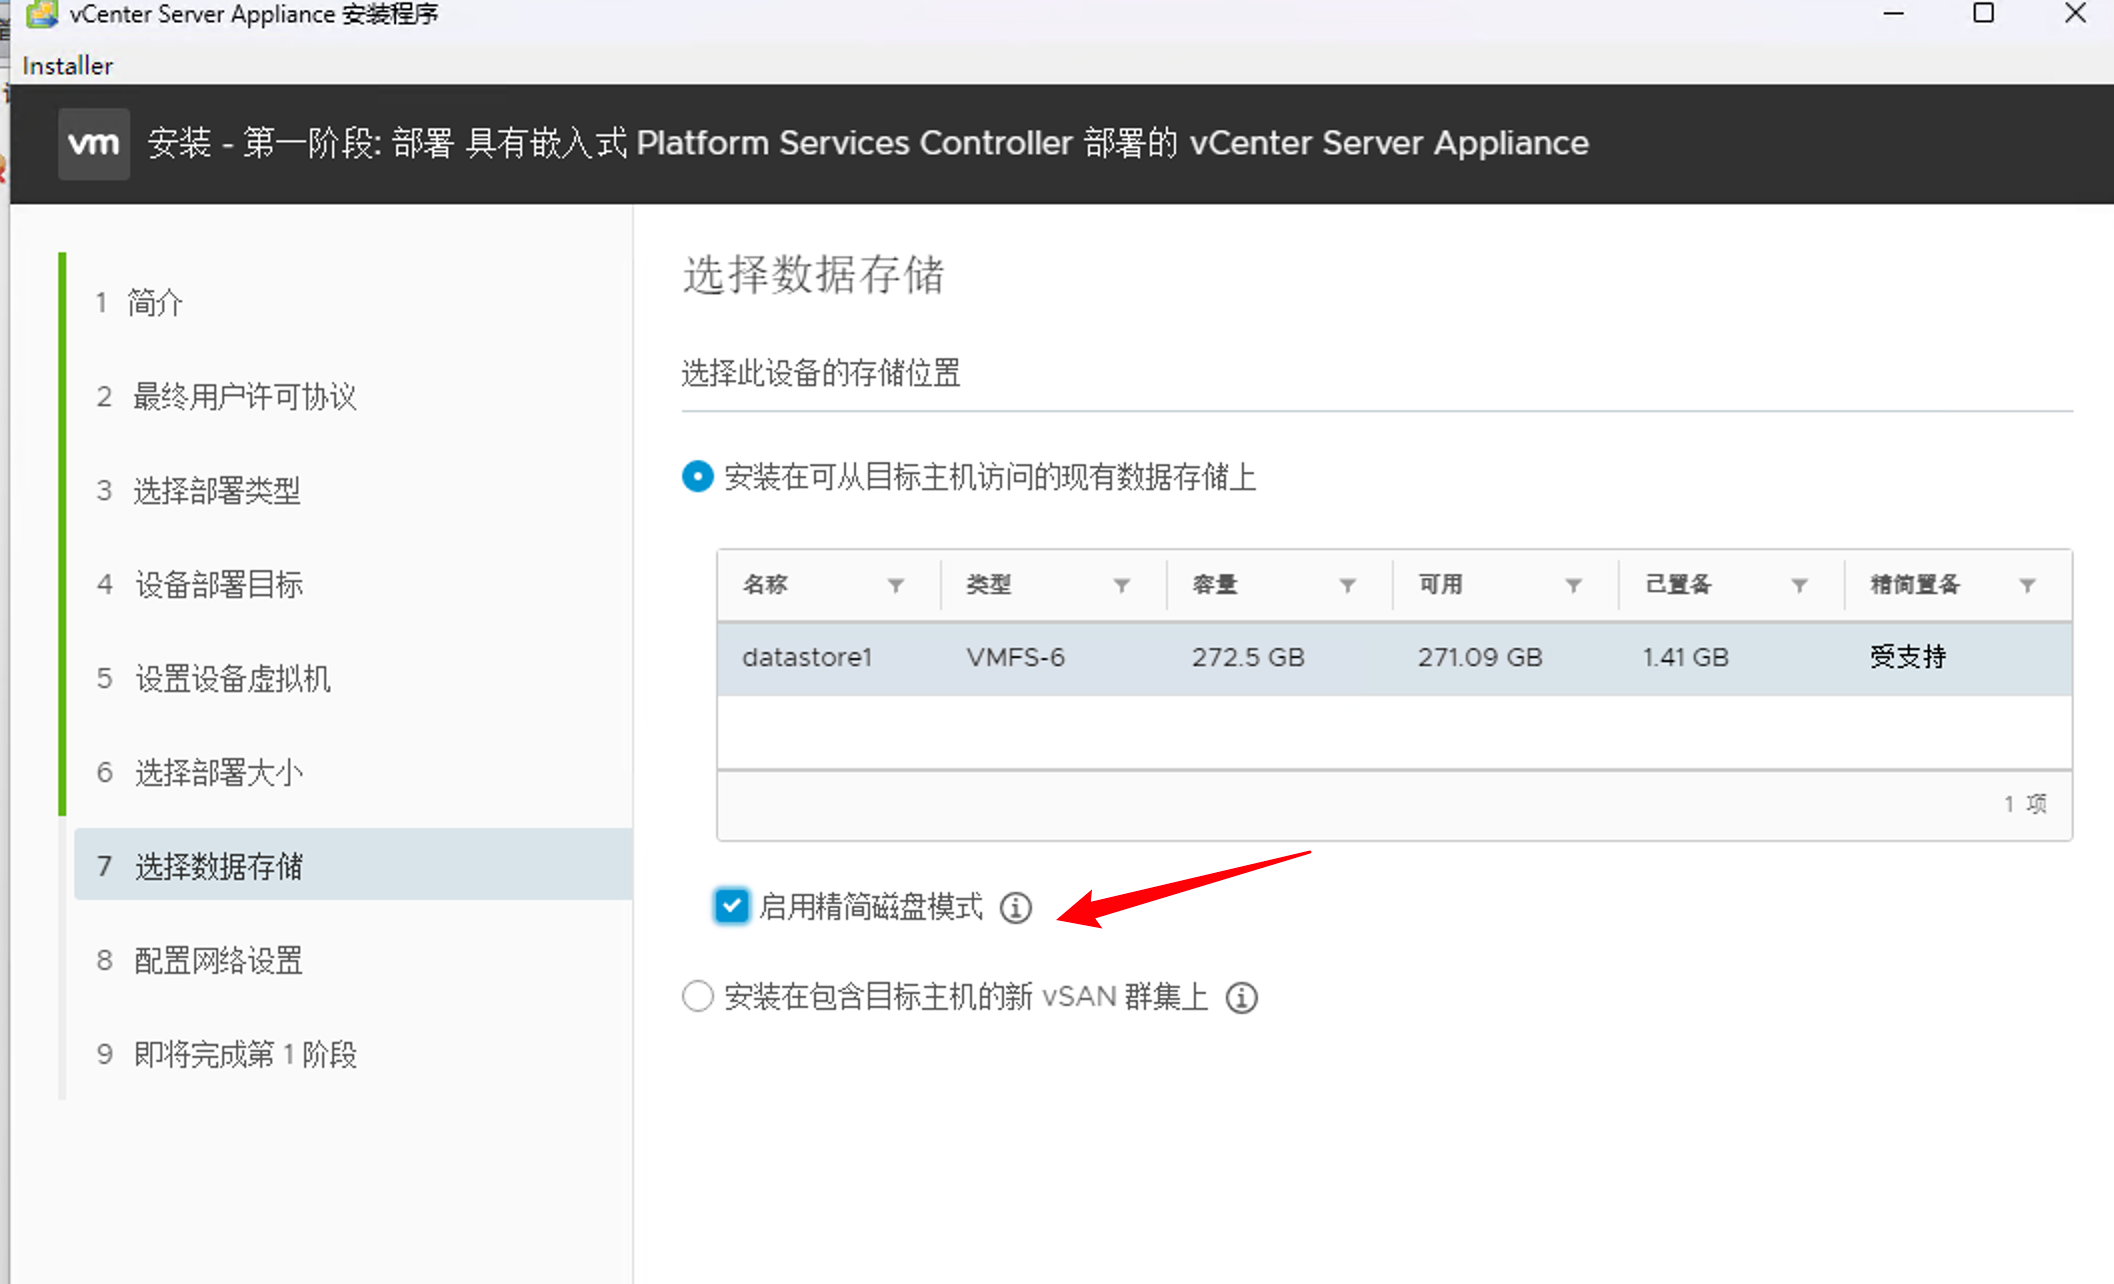Viewport: 2114px width, 1284px height.
Task: Go to step 4 设备部署目标
Action: click(200, 585)
